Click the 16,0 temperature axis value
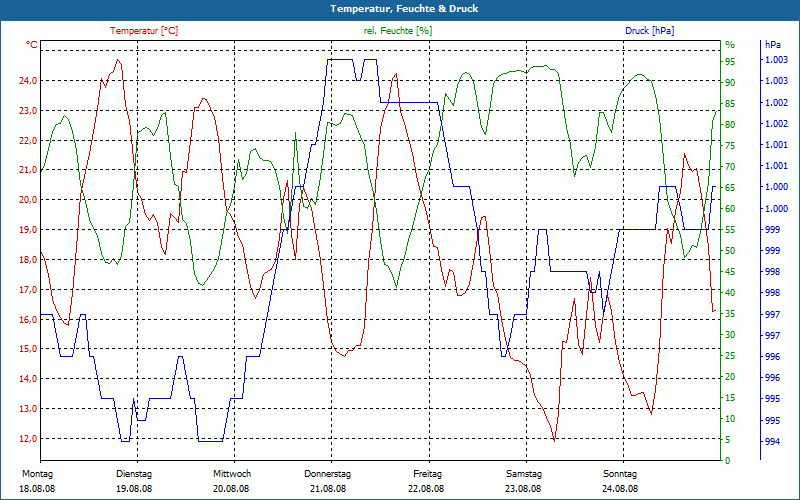 coord(28,319)
